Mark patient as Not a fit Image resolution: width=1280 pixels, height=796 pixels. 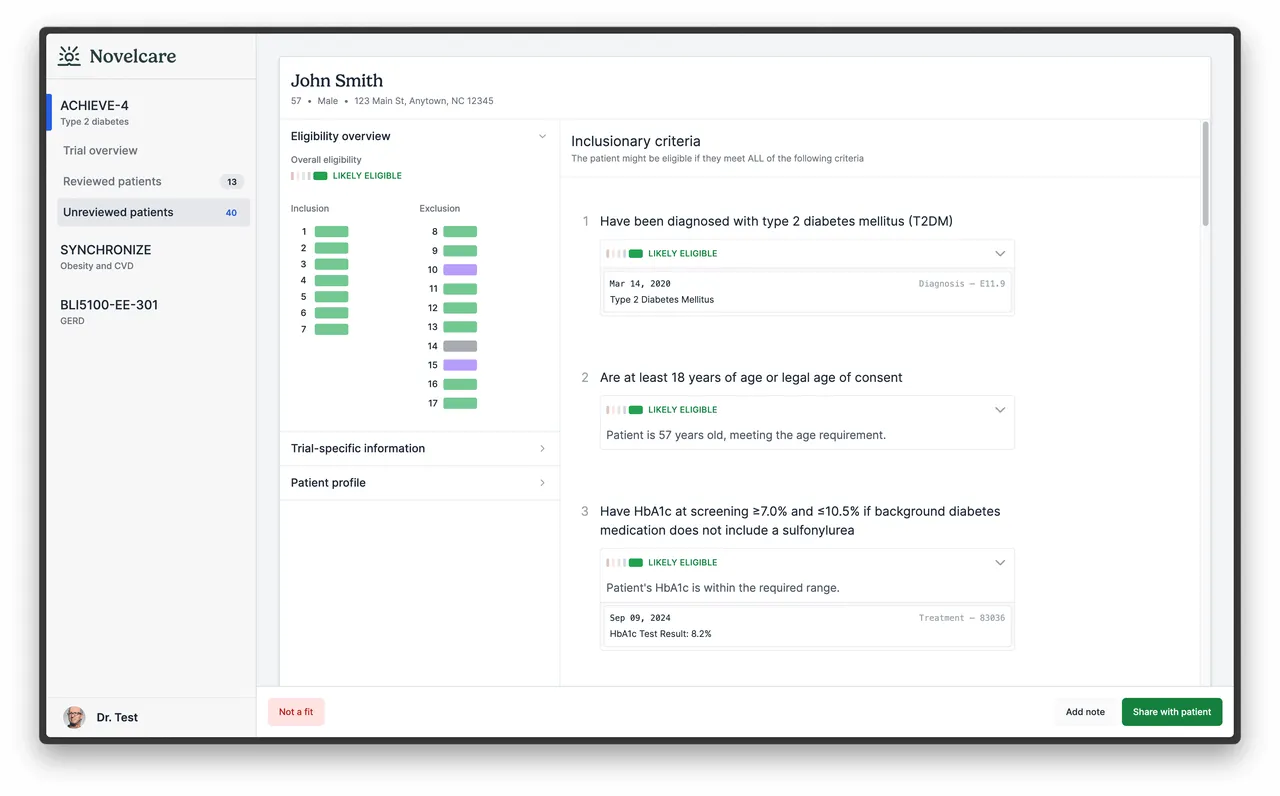coord(296,712)
